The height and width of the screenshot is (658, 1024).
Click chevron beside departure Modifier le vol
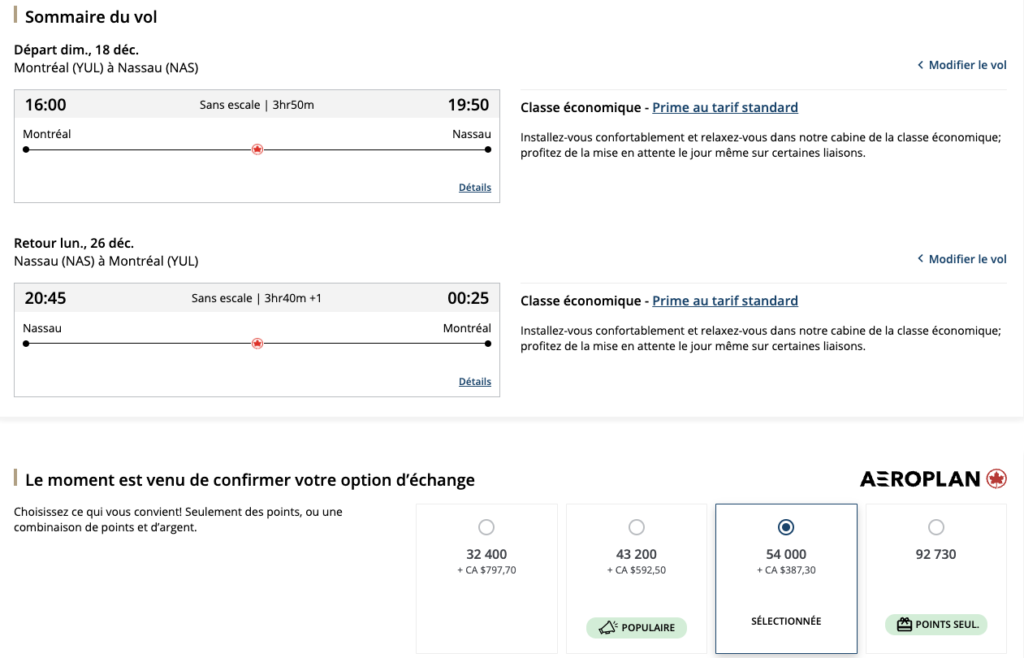coord(920,65)
